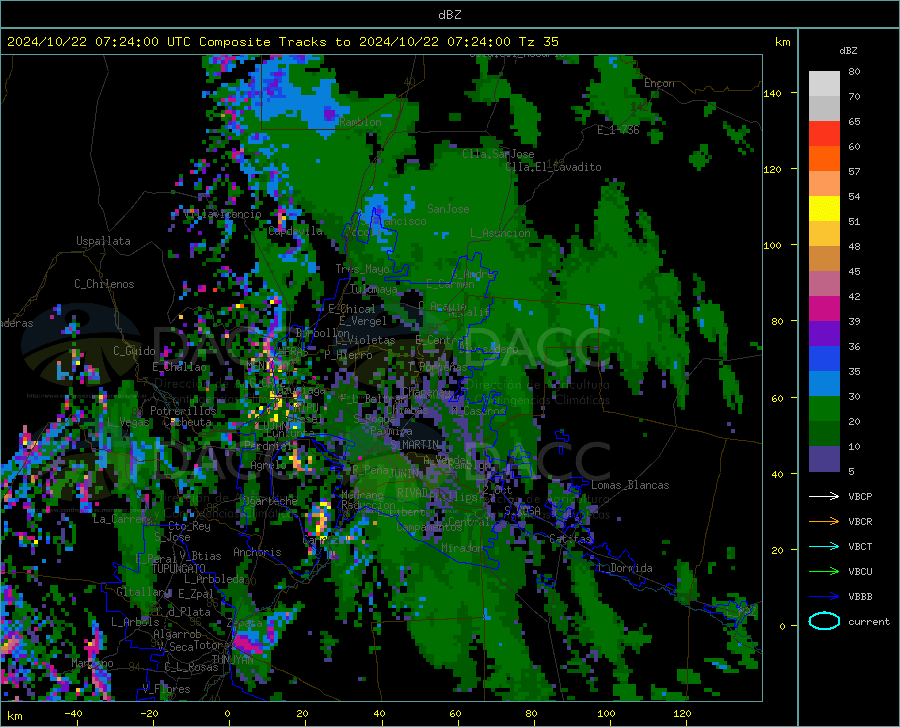Click the VBBB legend label

click(860, 596)
